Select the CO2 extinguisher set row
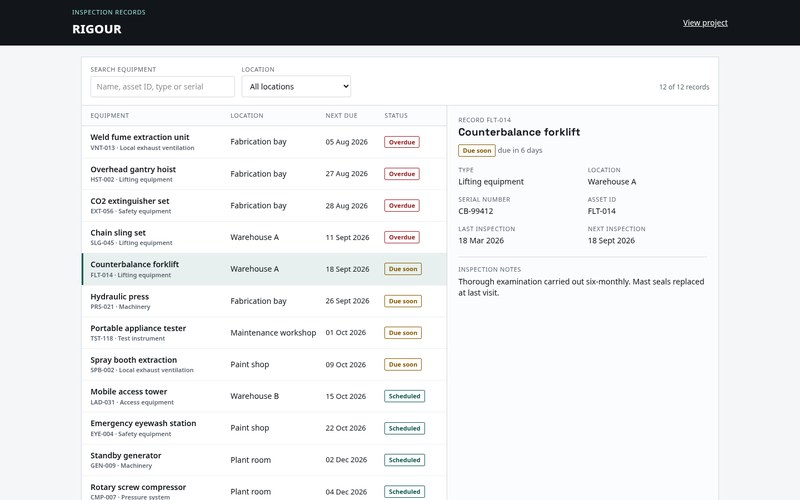The width and height of the screenshot is (800, 500). pos(264,206)
